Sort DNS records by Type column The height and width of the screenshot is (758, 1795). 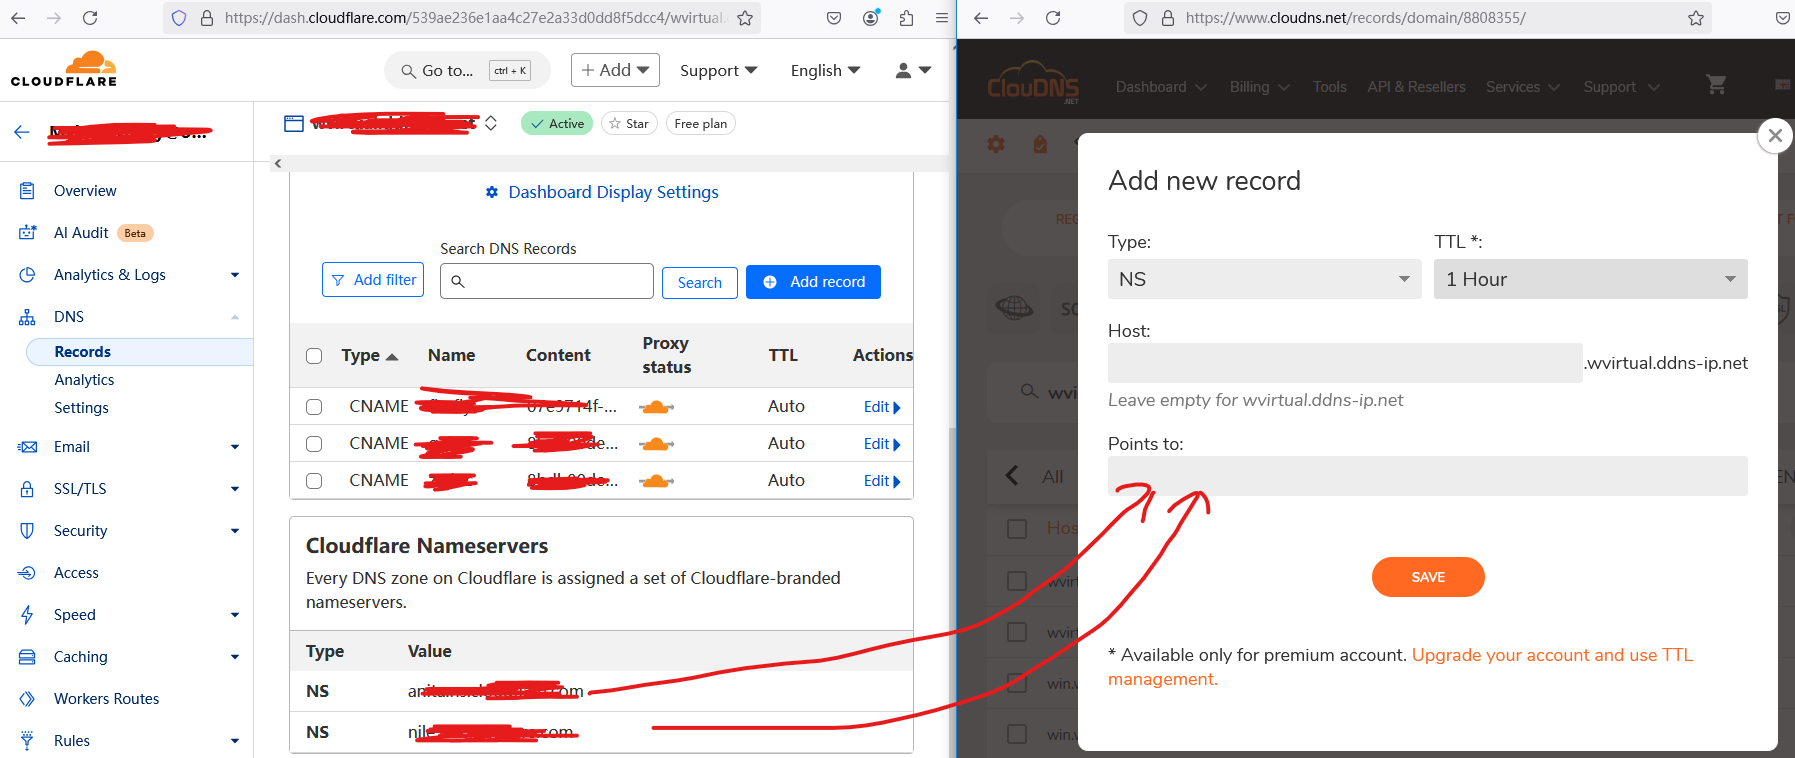[x=369, y=356]
